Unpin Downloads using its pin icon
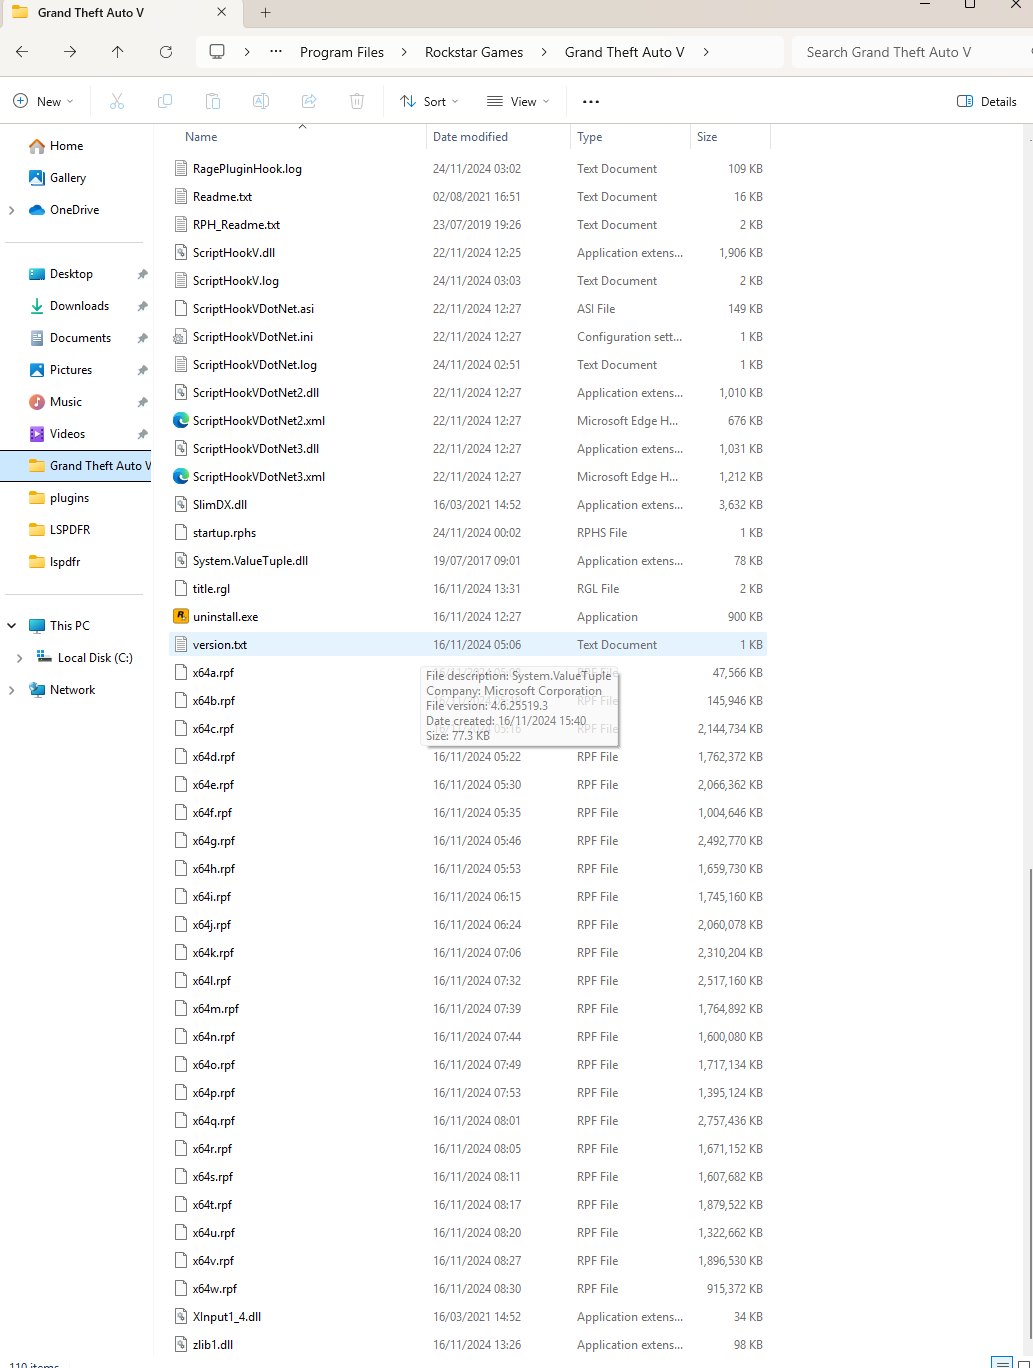This screenshot has width=1033, height=1368. [x=142, y=306]
